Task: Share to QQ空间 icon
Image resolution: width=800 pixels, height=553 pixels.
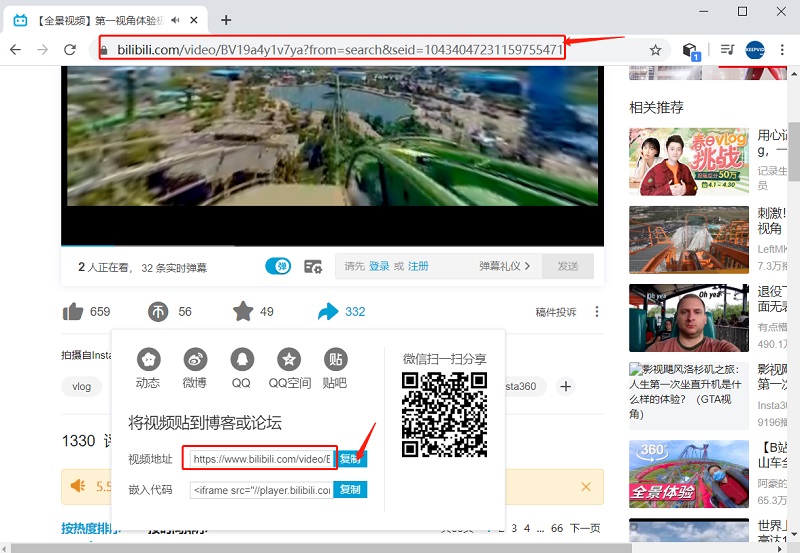Action: coord(289,360)
